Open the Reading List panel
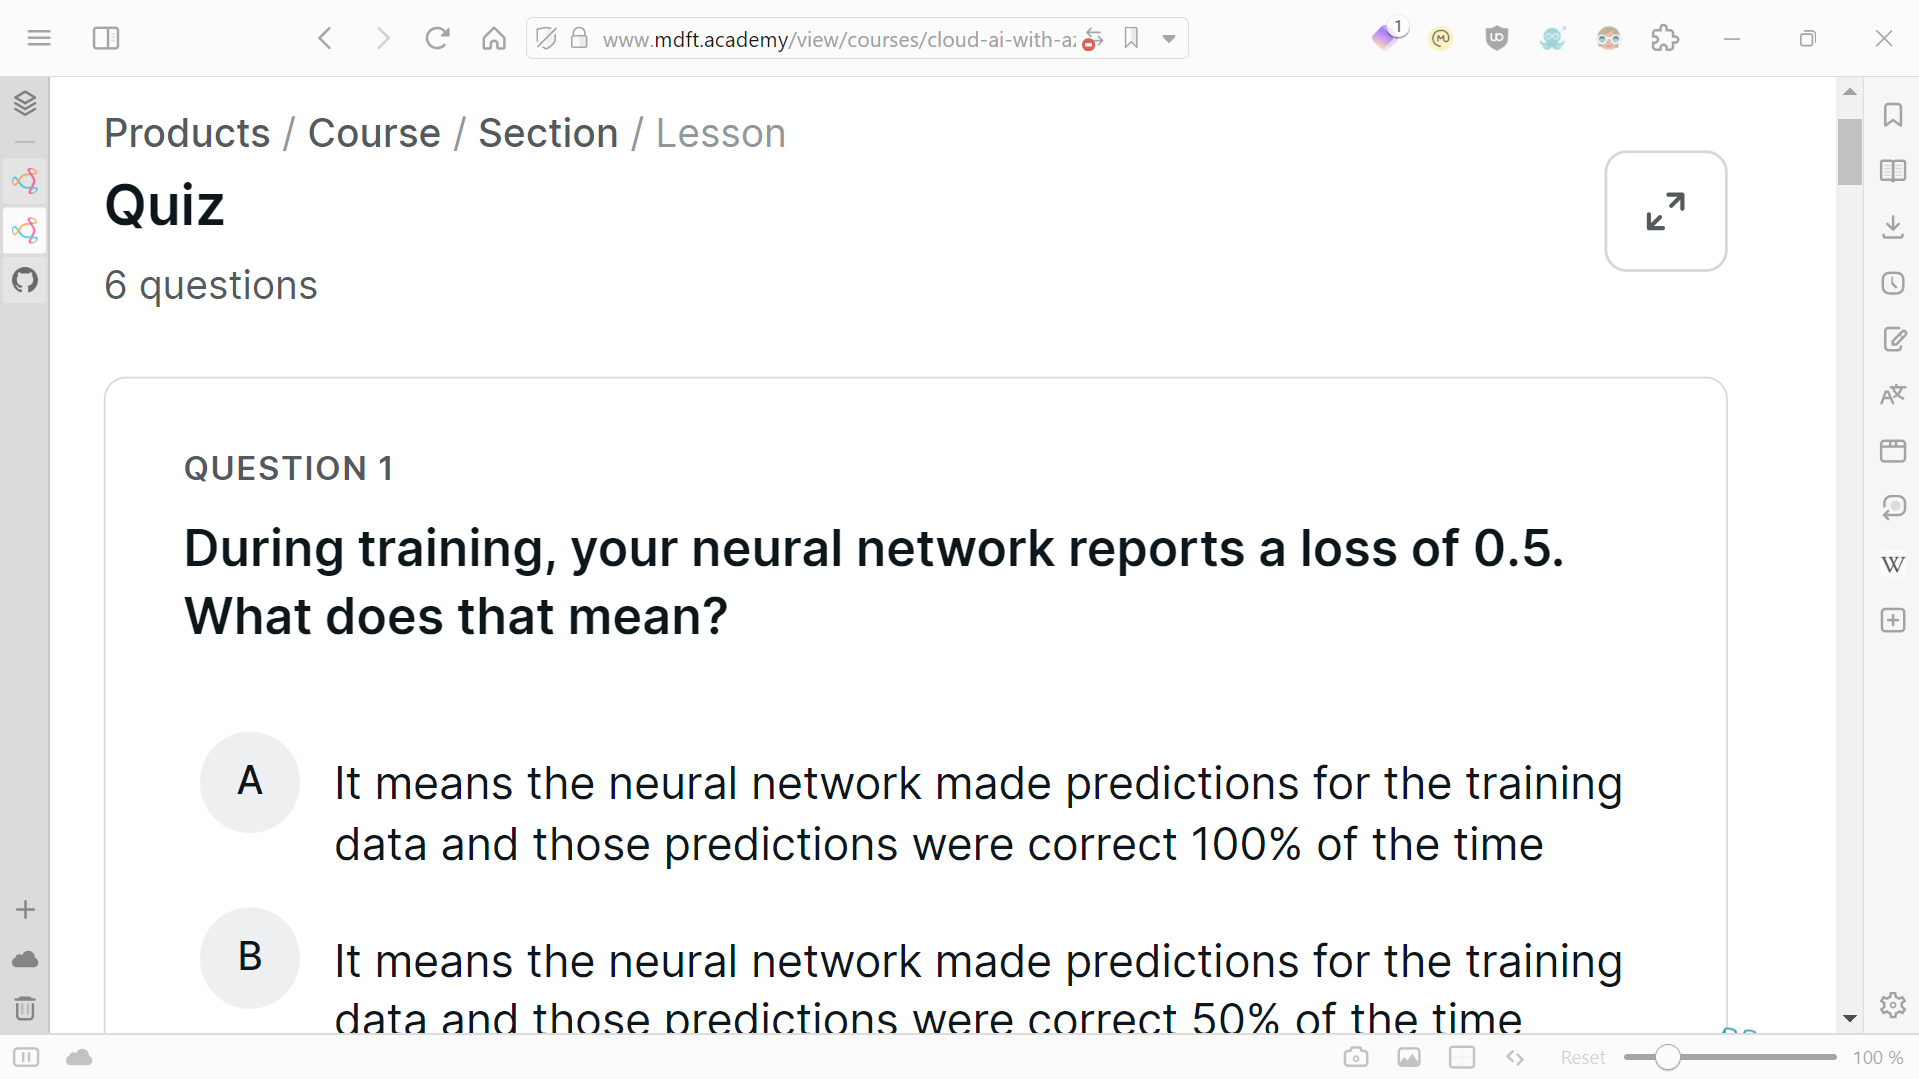Viewport: 1919px width, 1079px height. point(1892,171)
